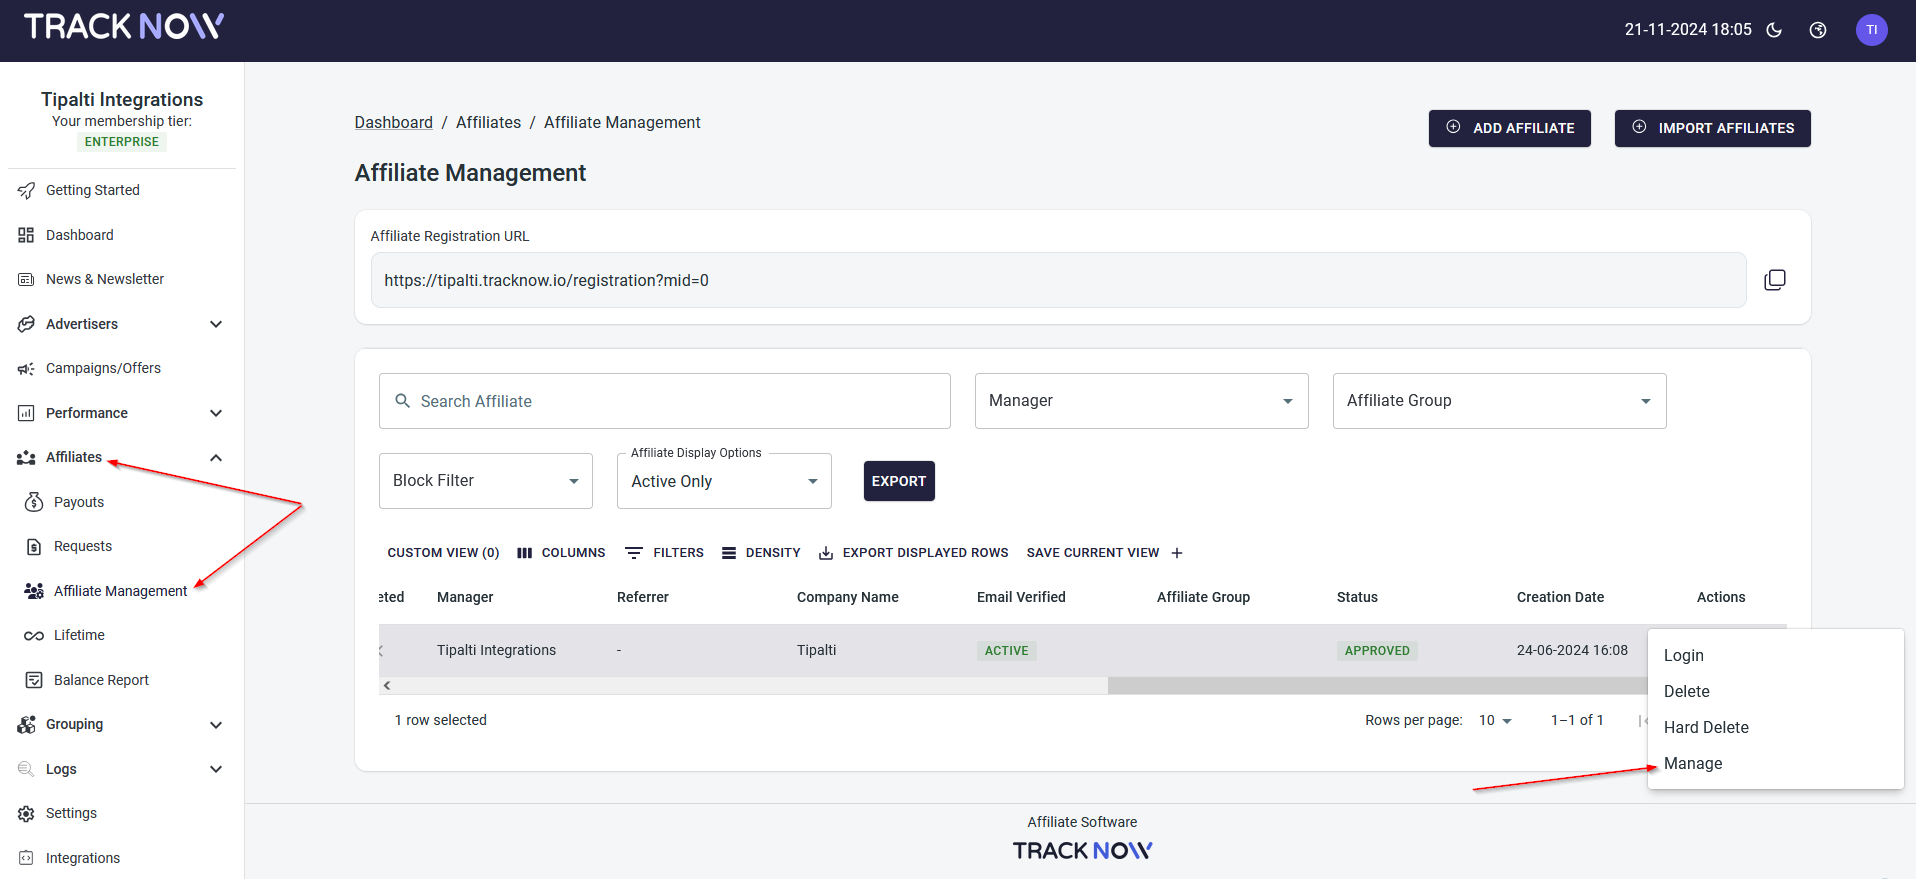Choose Hard Delete in context menu
This screenshot has width=1916, height=879.
[x=1706, y=728]
